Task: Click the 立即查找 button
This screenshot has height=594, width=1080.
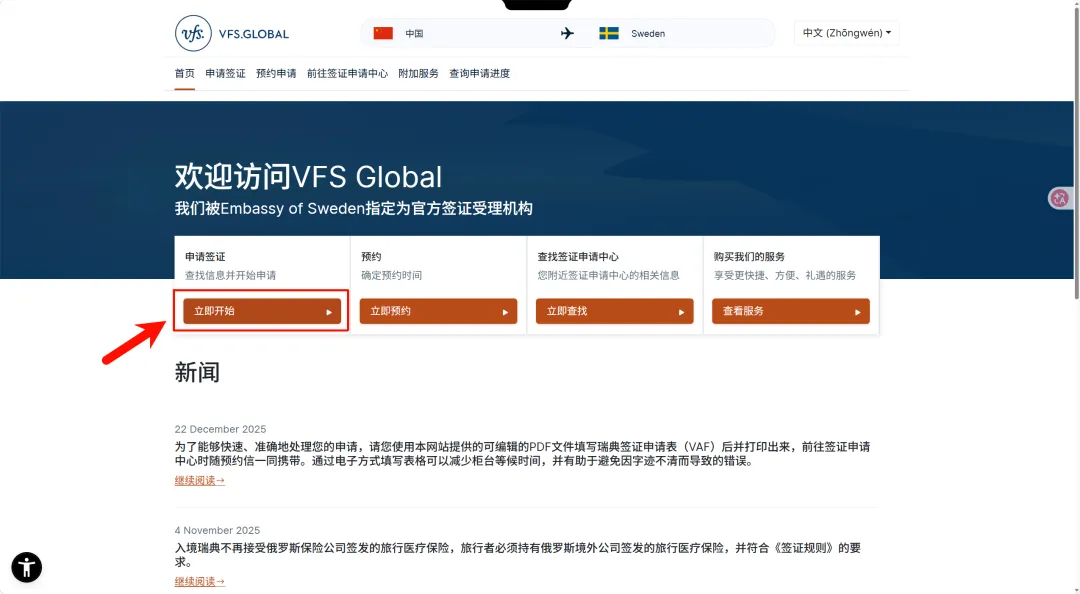Action: tap(614, 311)
